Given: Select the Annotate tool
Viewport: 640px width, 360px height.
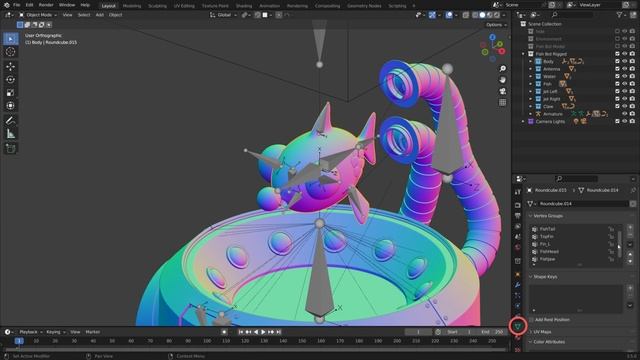Looking at the screenshot, I should tap(11, 120).
